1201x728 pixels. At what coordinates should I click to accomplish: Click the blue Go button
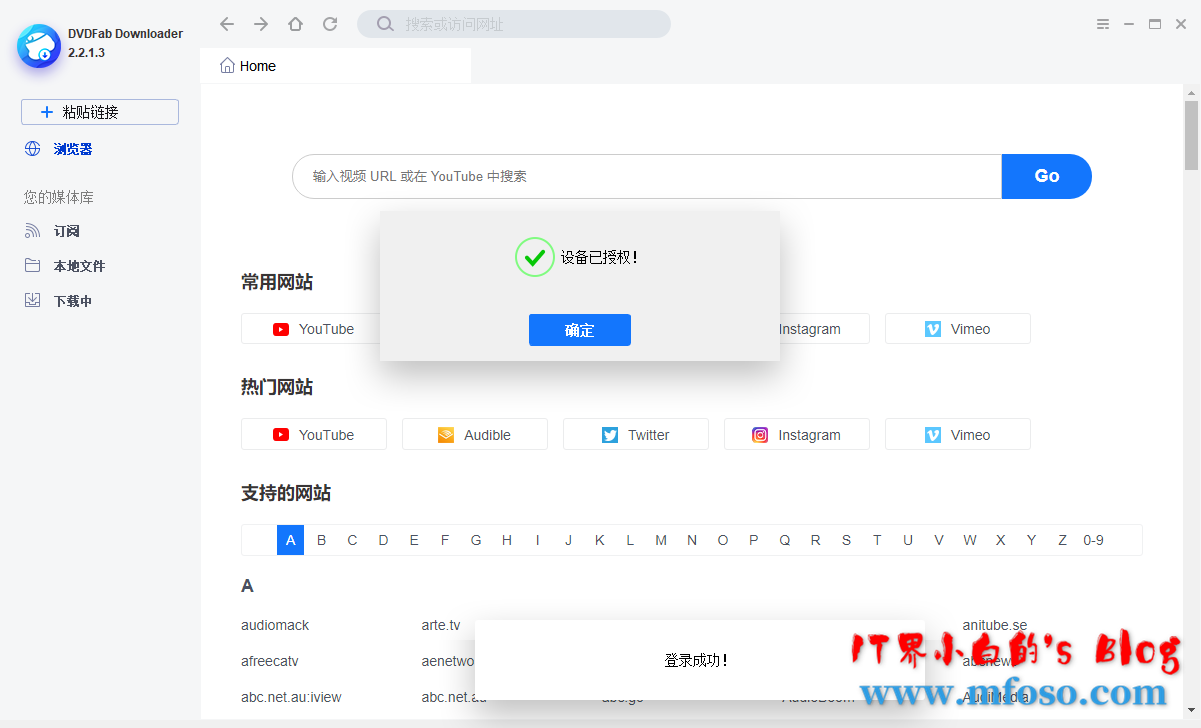[x=1046, y=176]
